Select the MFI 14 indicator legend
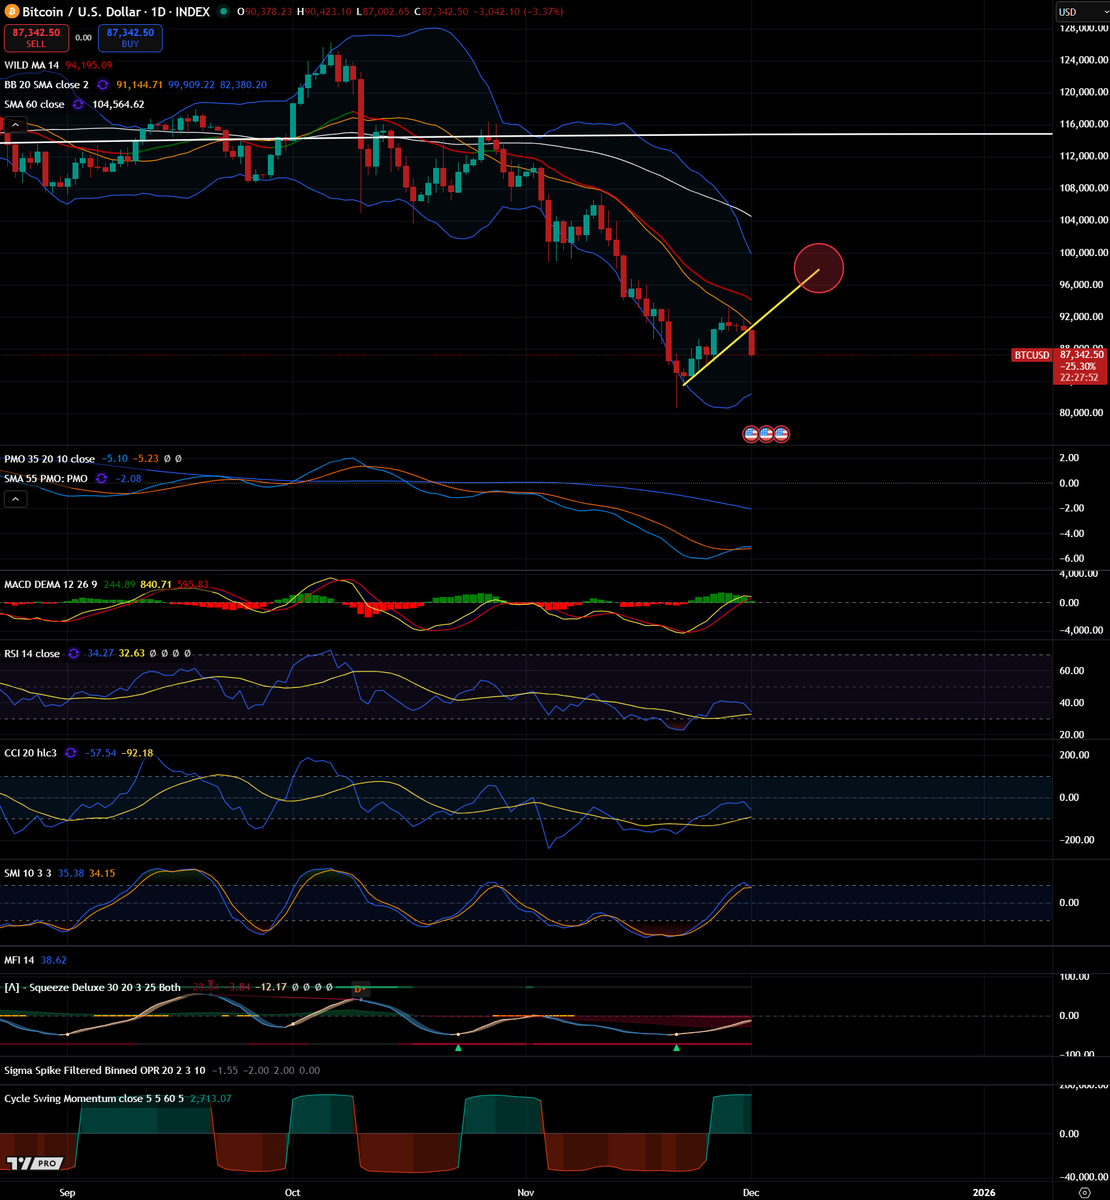 click(x=20, y=960)
